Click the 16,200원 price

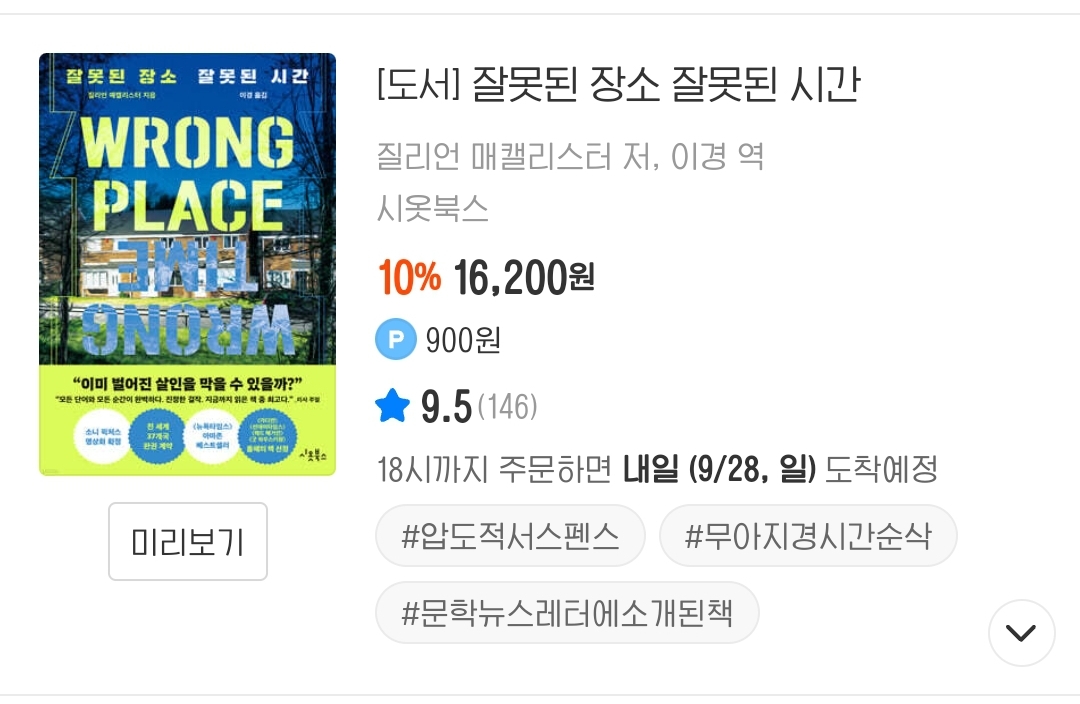[524, 278]
